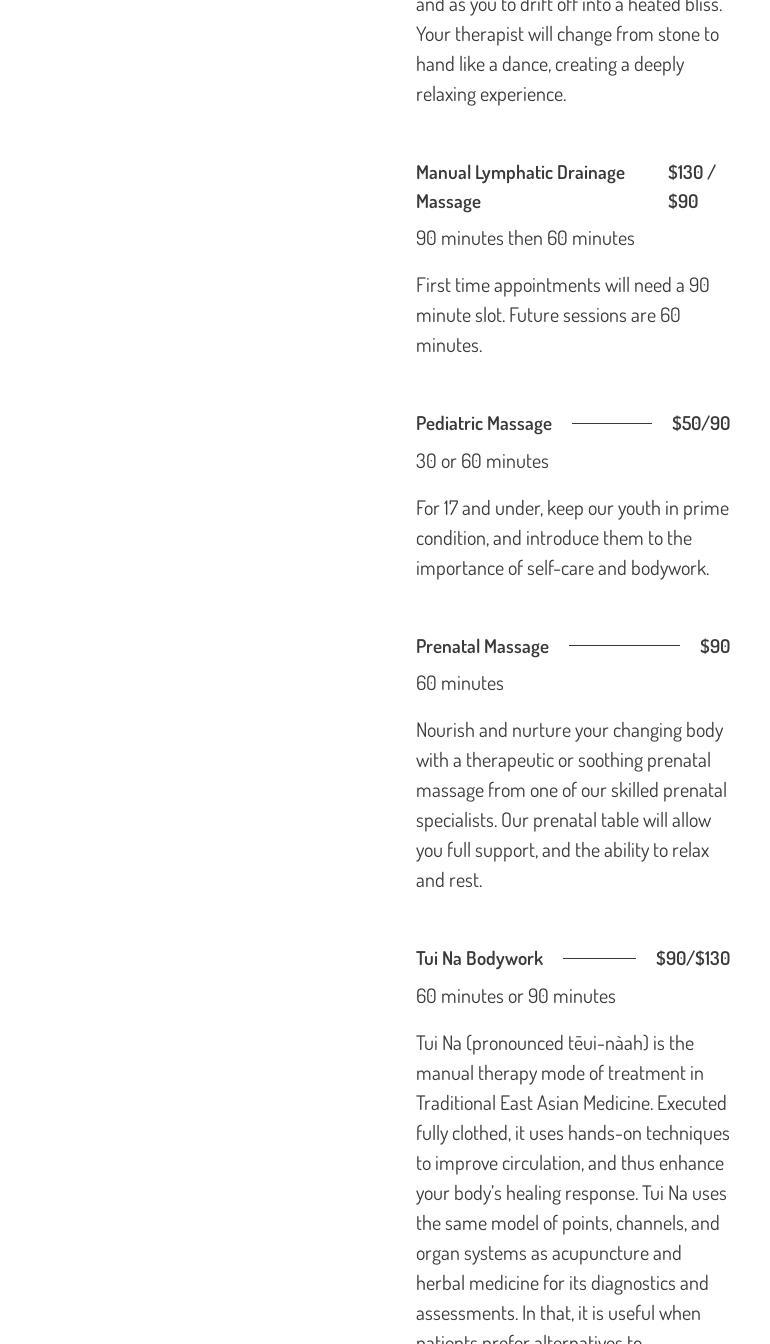
Task: Click the 'For 17 and under' description
Action: [572, 537]
